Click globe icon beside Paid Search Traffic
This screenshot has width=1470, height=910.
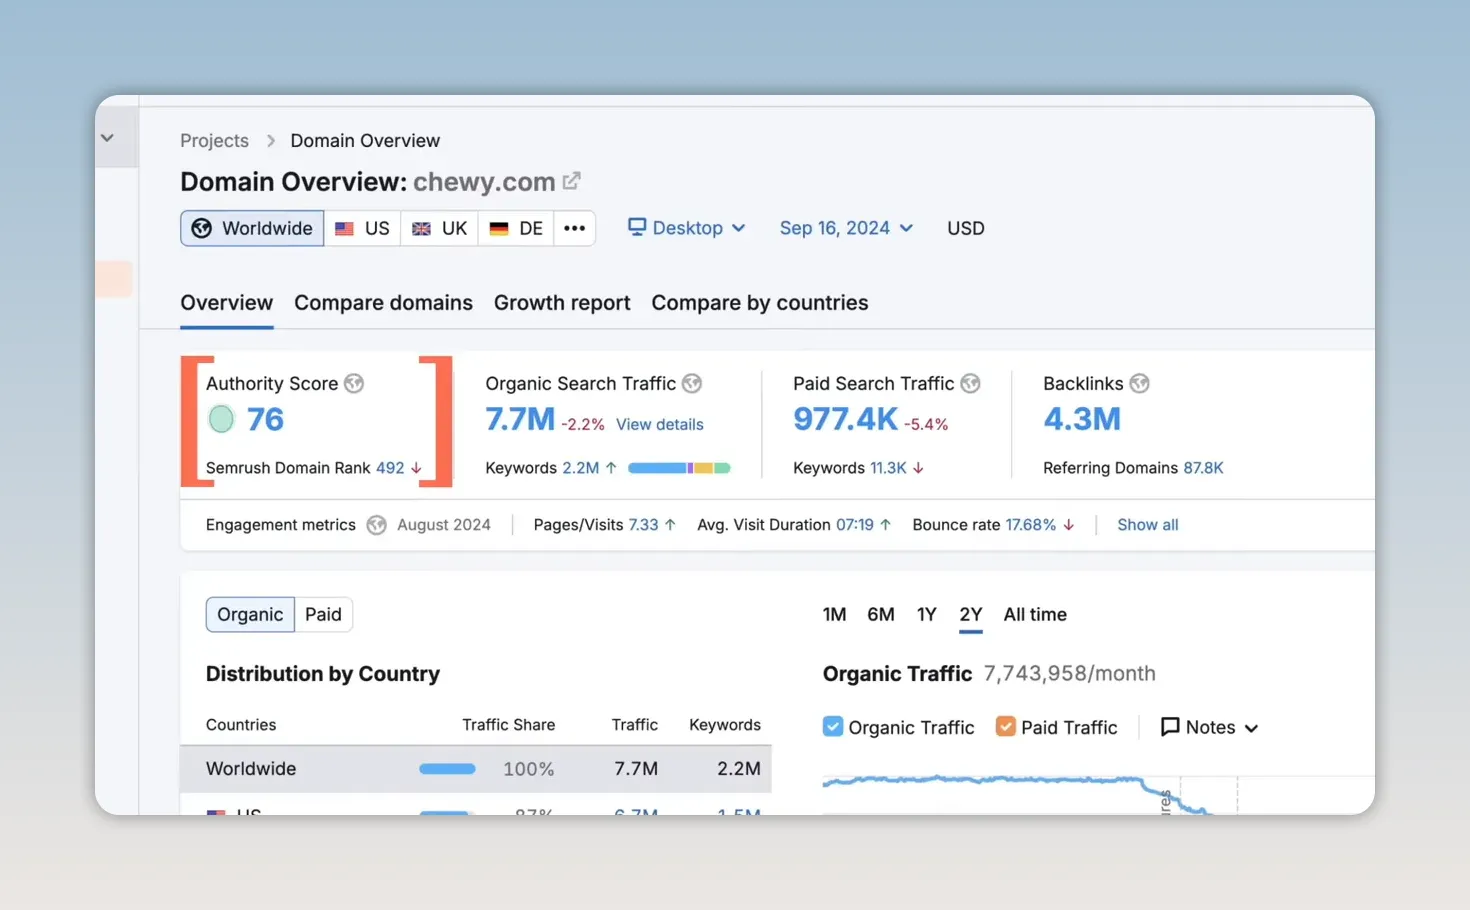970,383
